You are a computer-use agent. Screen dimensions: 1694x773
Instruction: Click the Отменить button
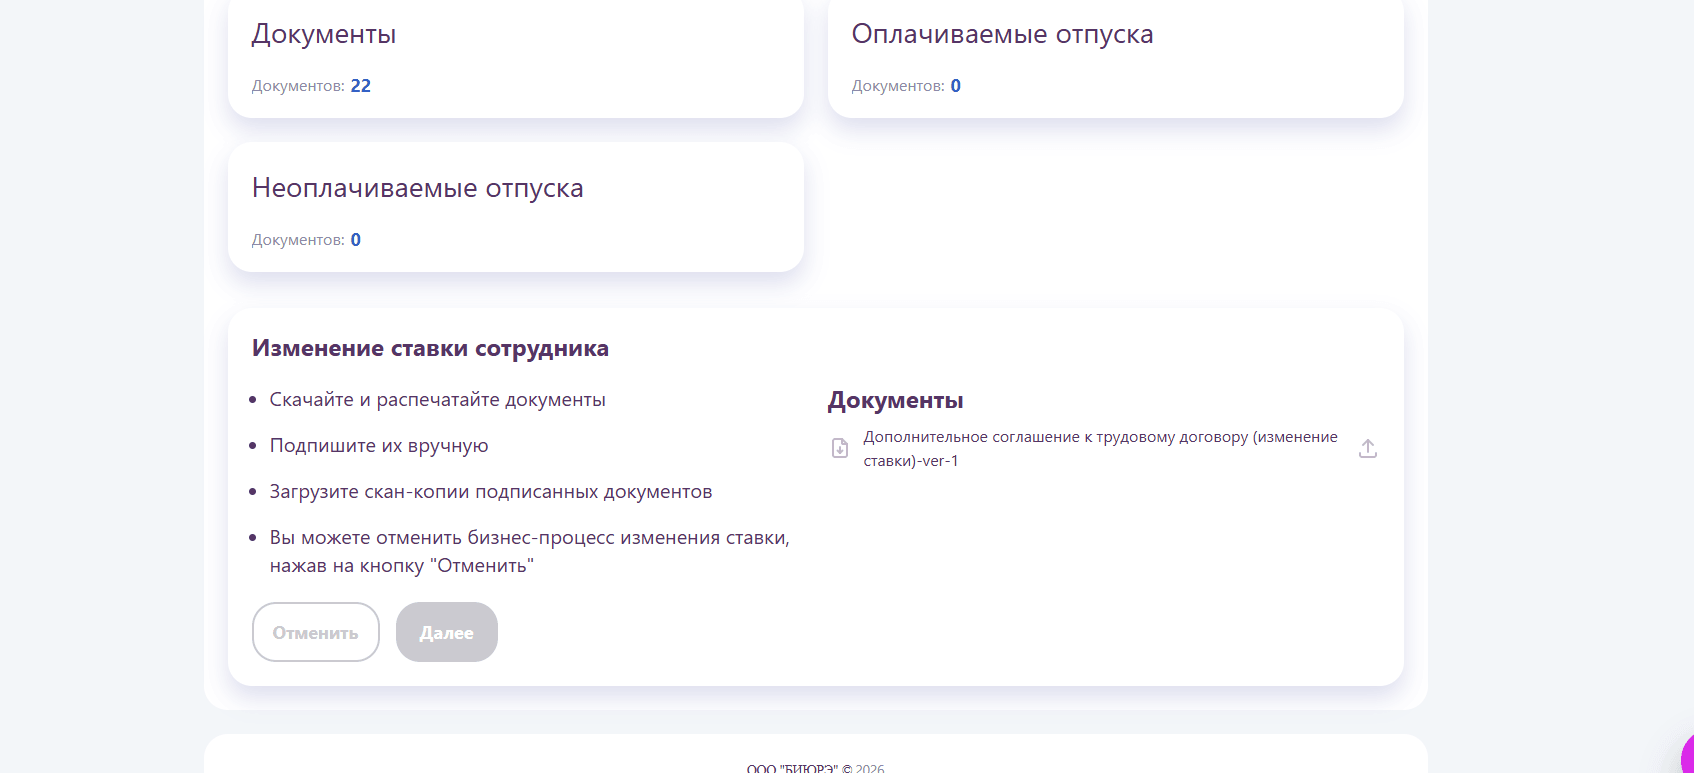[x=316, y=632]
